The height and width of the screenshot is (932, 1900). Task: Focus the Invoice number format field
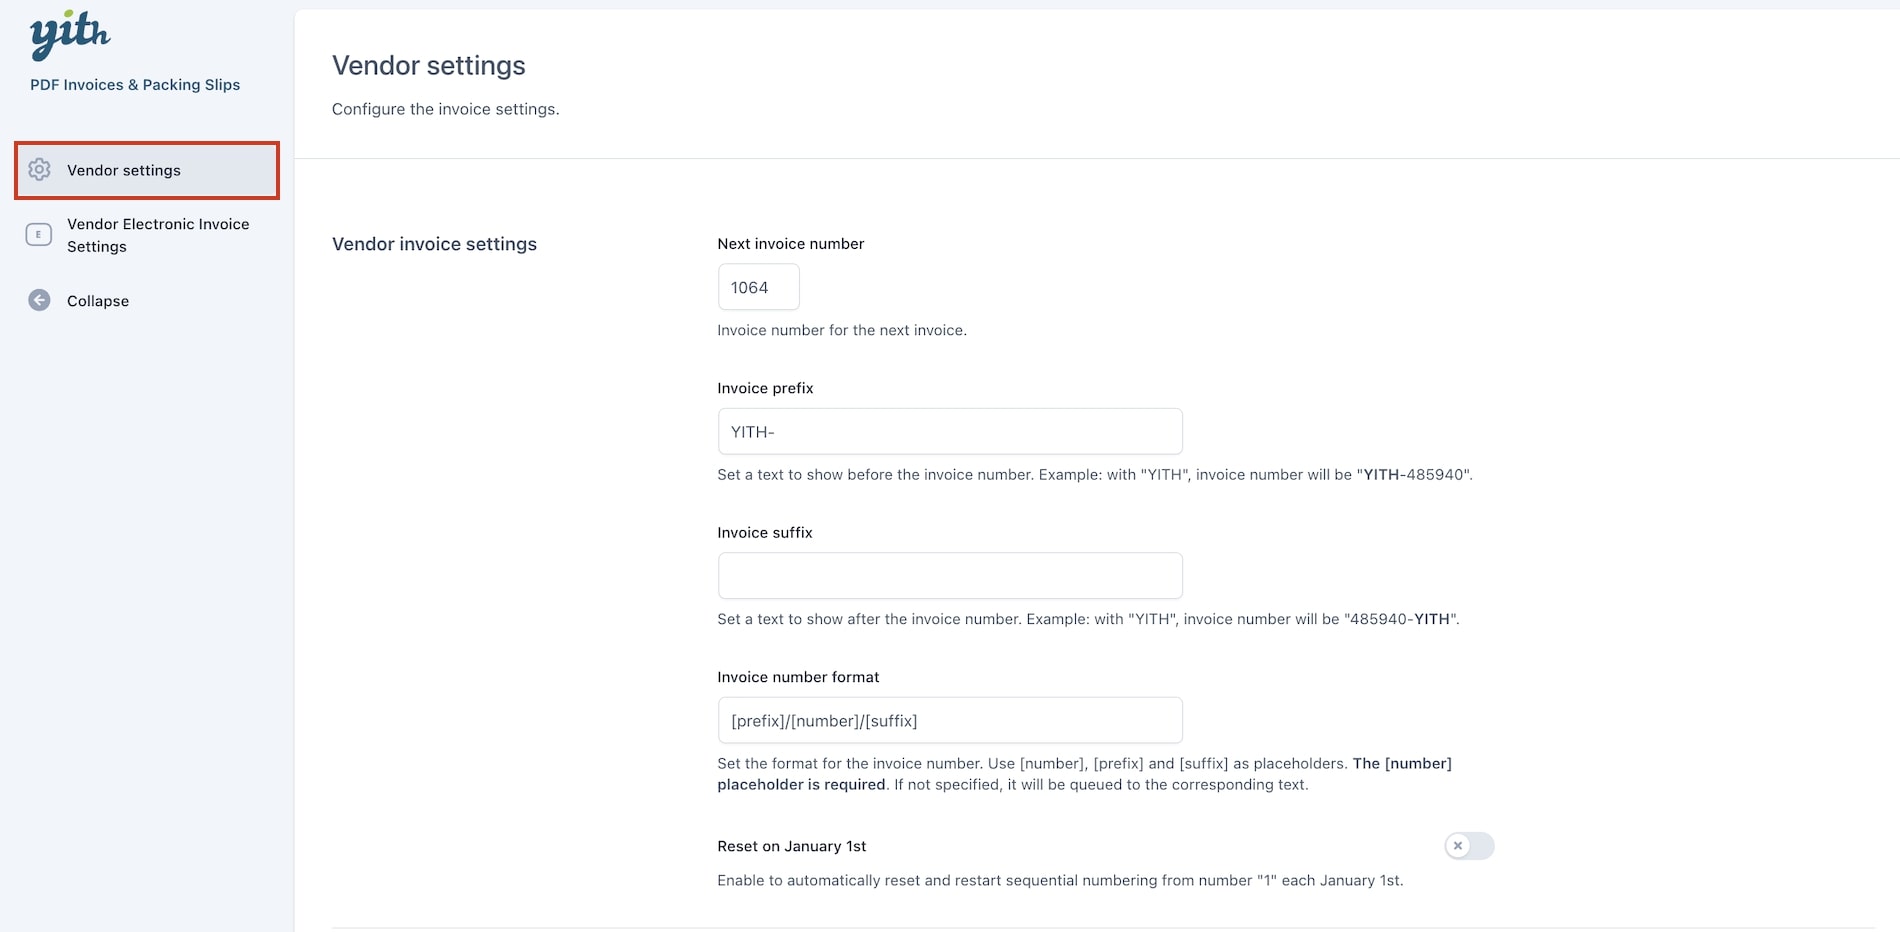(x=950, y=720)
